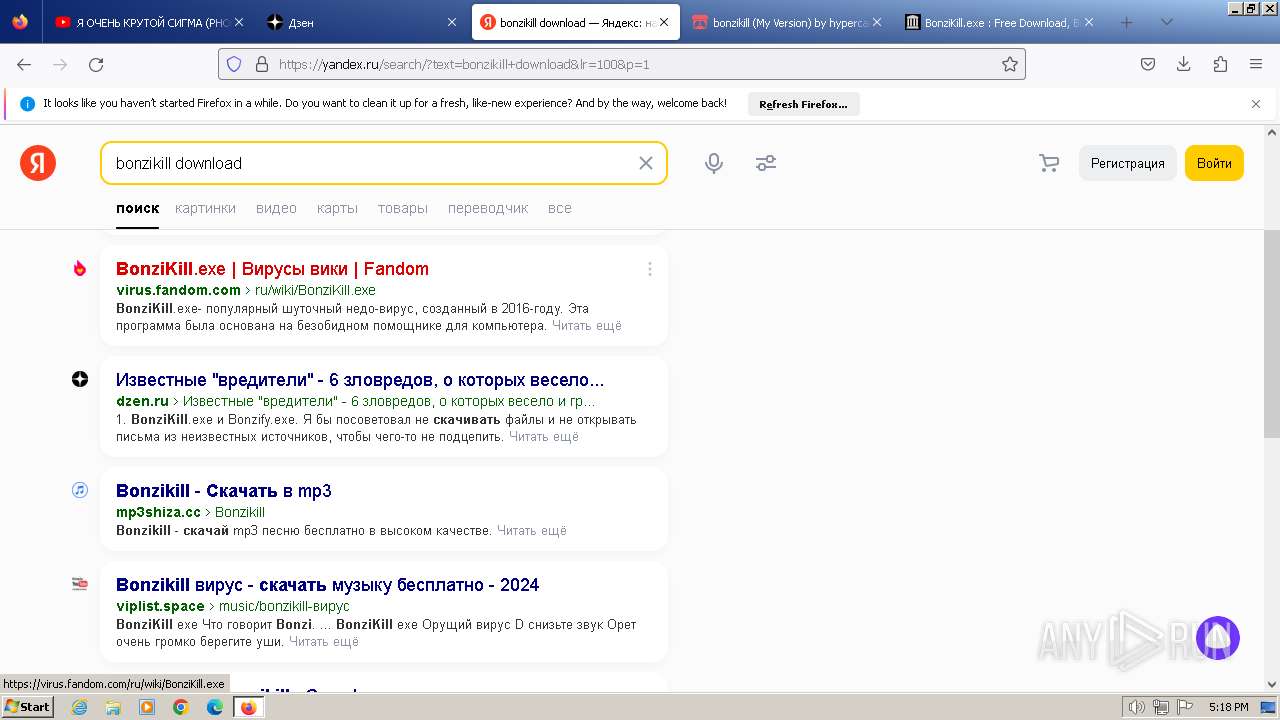The height and width of the screenshot is (720, 1280).
Task: Open site security padlock icon
Action: pos(262,64)
